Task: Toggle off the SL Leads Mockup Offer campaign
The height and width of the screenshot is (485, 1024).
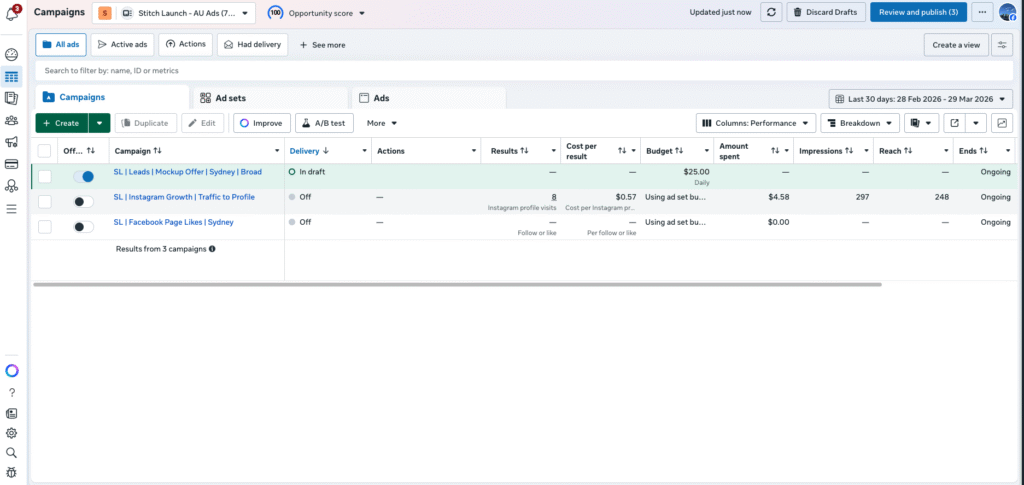Action: point(84,176)
